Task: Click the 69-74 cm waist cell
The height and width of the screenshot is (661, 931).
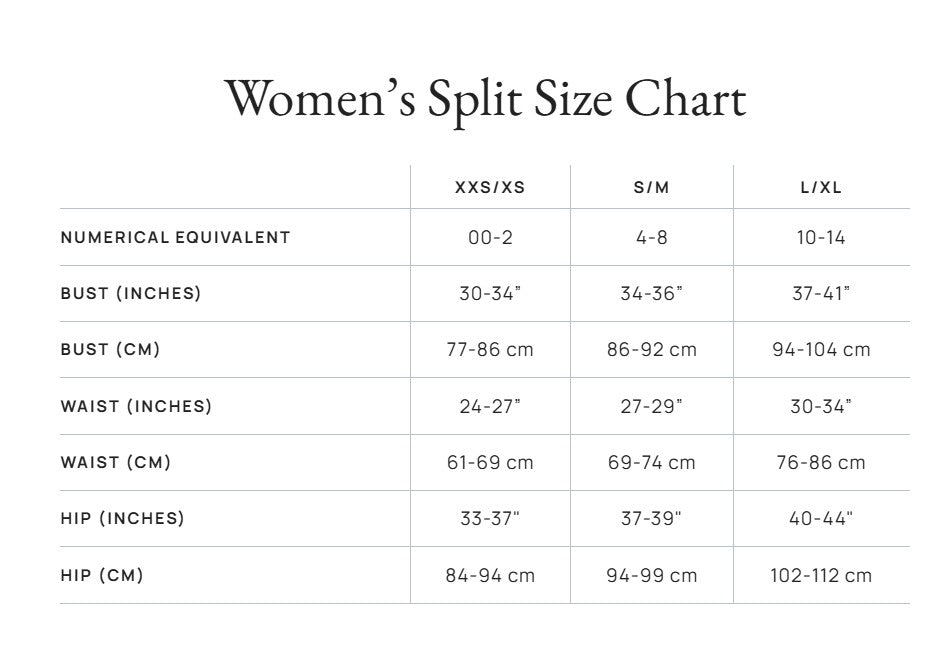Action: 652,462
